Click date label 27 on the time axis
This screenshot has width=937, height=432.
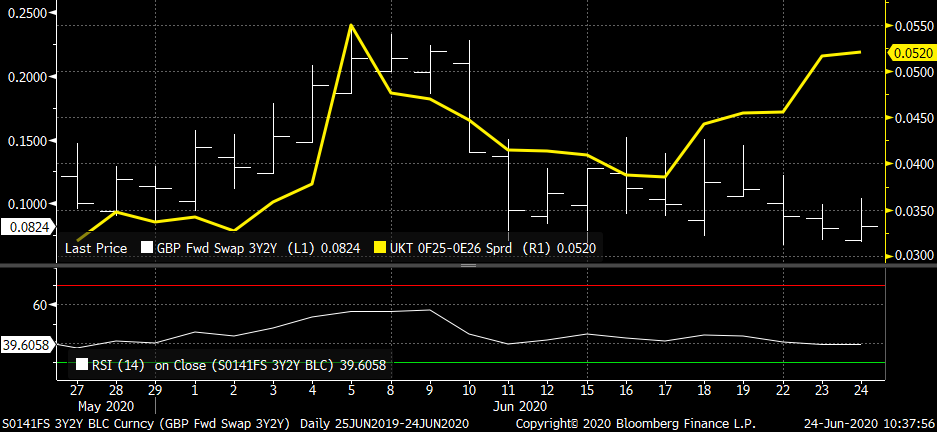tap(76, 390)
